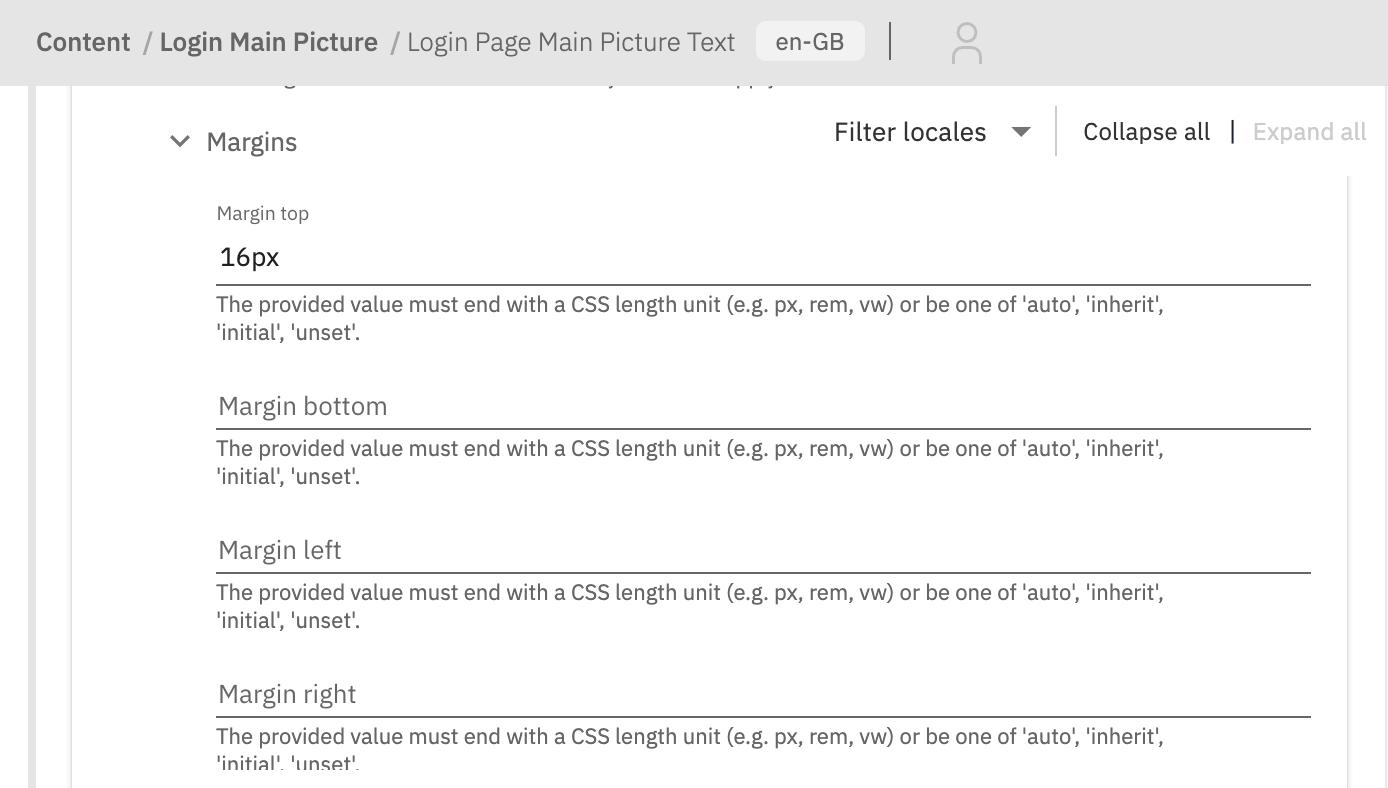Screen dimensions: 1388x788
Task: Go to Content breadcrumb
Action: tap(83, 42)
